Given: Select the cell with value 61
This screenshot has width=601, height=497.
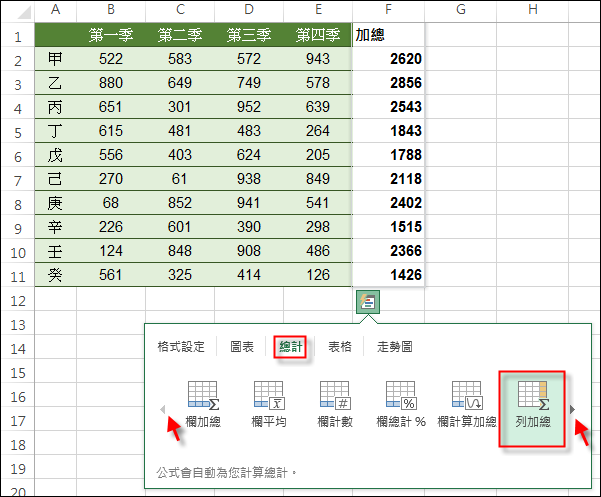Looking at the screenshot, I should coord(180,179).
